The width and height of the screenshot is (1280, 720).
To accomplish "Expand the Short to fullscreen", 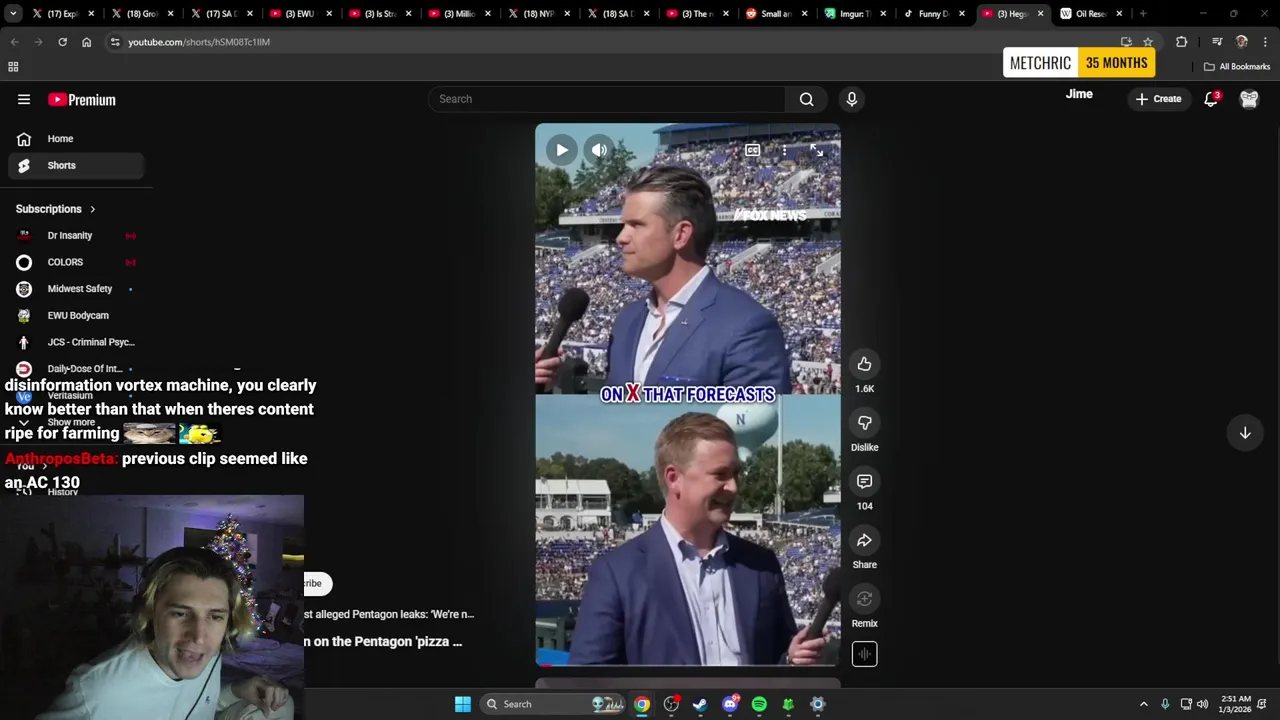I will click(816, 150).
